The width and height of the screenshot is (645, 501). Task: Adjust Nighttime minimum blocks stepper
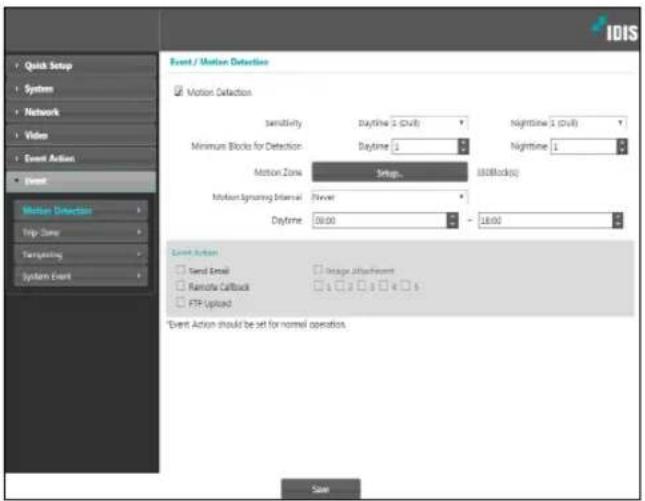[622, 146]
